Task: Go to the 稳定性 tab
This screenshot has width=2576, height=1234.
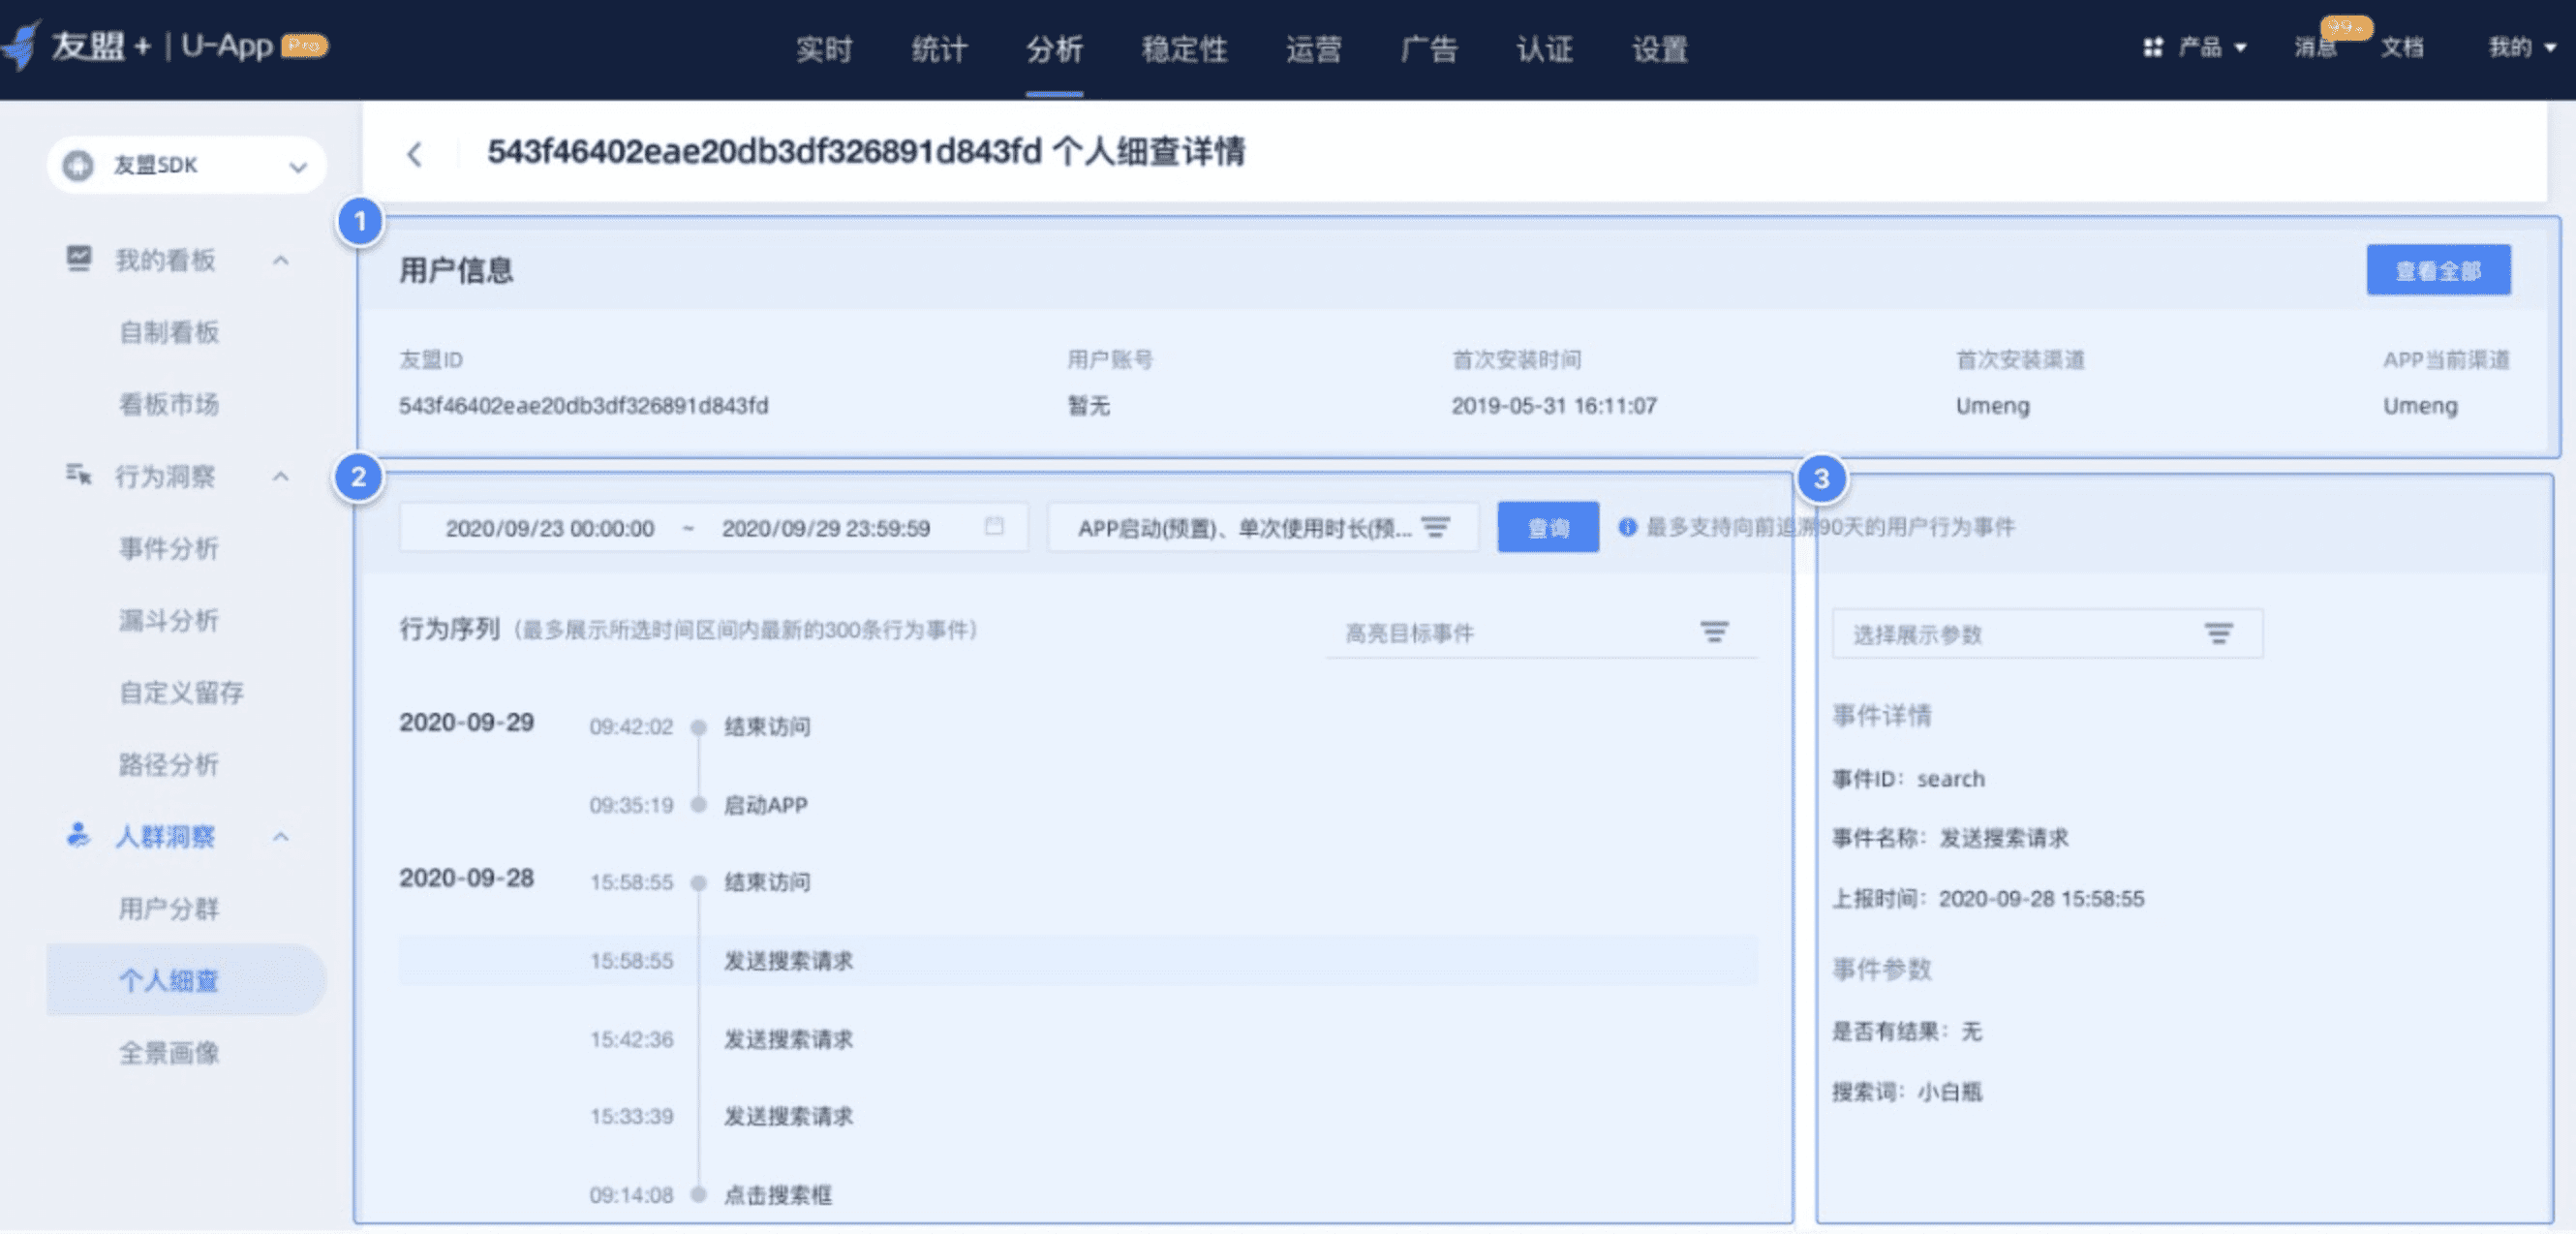Action: [1184, 48]
